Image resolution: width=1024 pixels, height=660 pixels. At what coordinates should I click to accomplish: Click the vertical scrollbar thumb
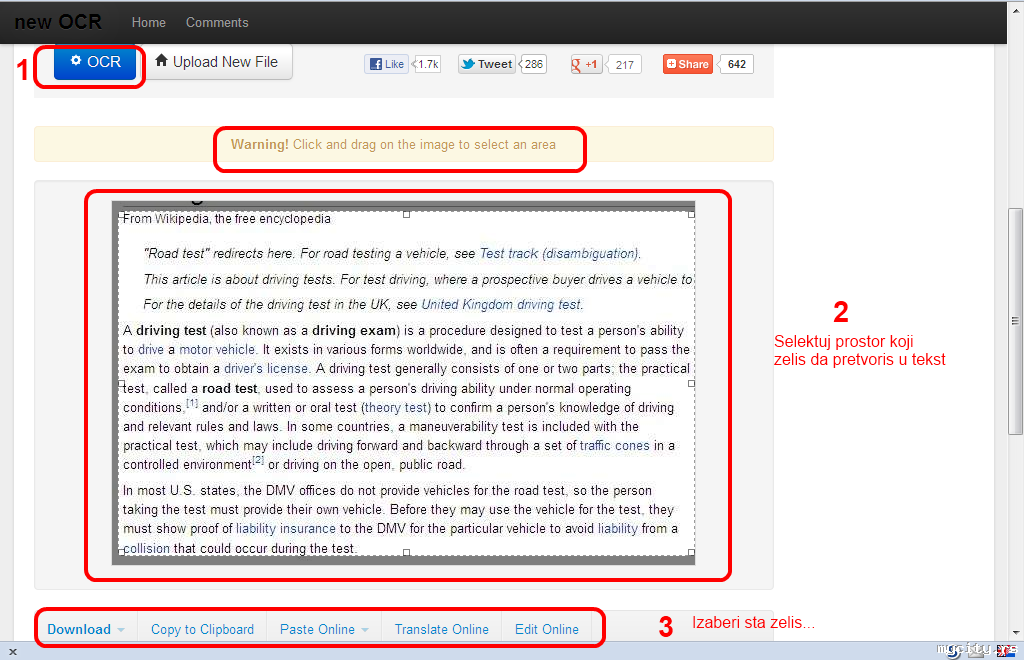click(1015, 321)
